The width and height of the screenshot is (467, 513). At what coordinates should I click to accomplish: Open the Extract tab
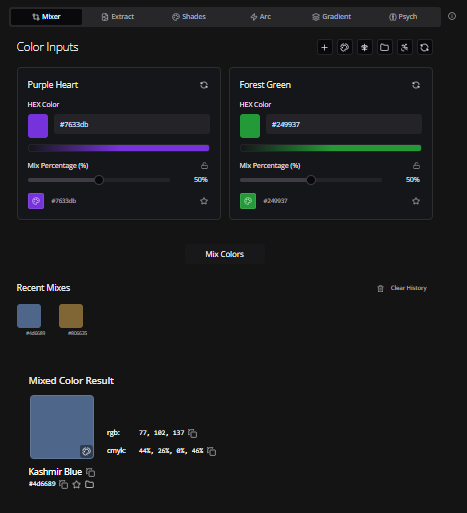click(x=118, y=17)
